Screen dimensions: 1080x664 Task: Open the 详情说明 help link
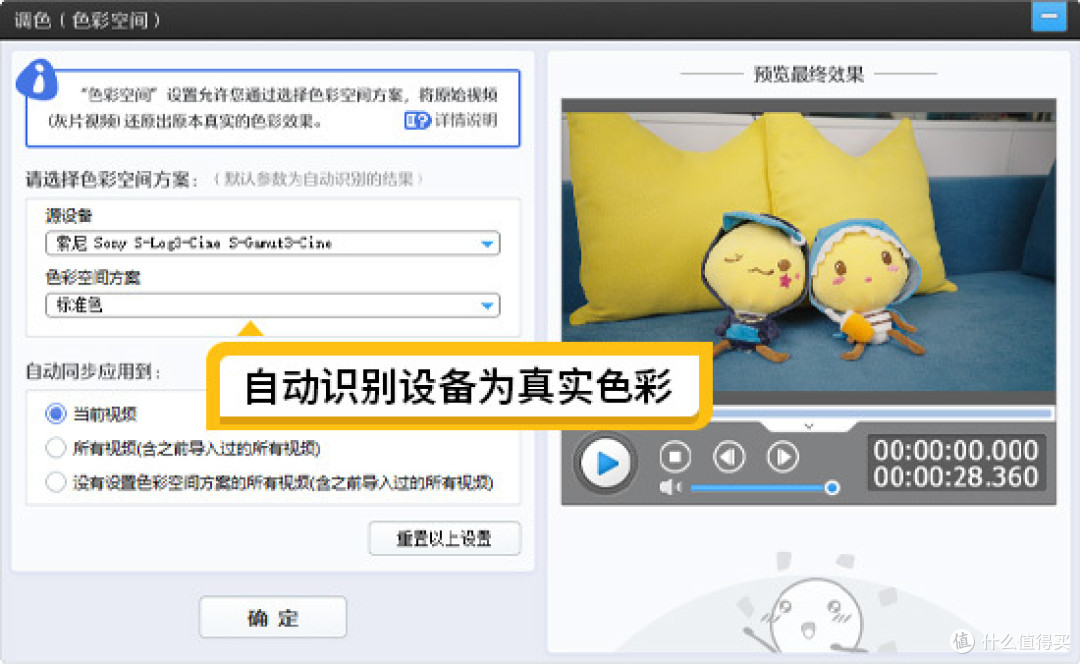(x=451, y=121)
